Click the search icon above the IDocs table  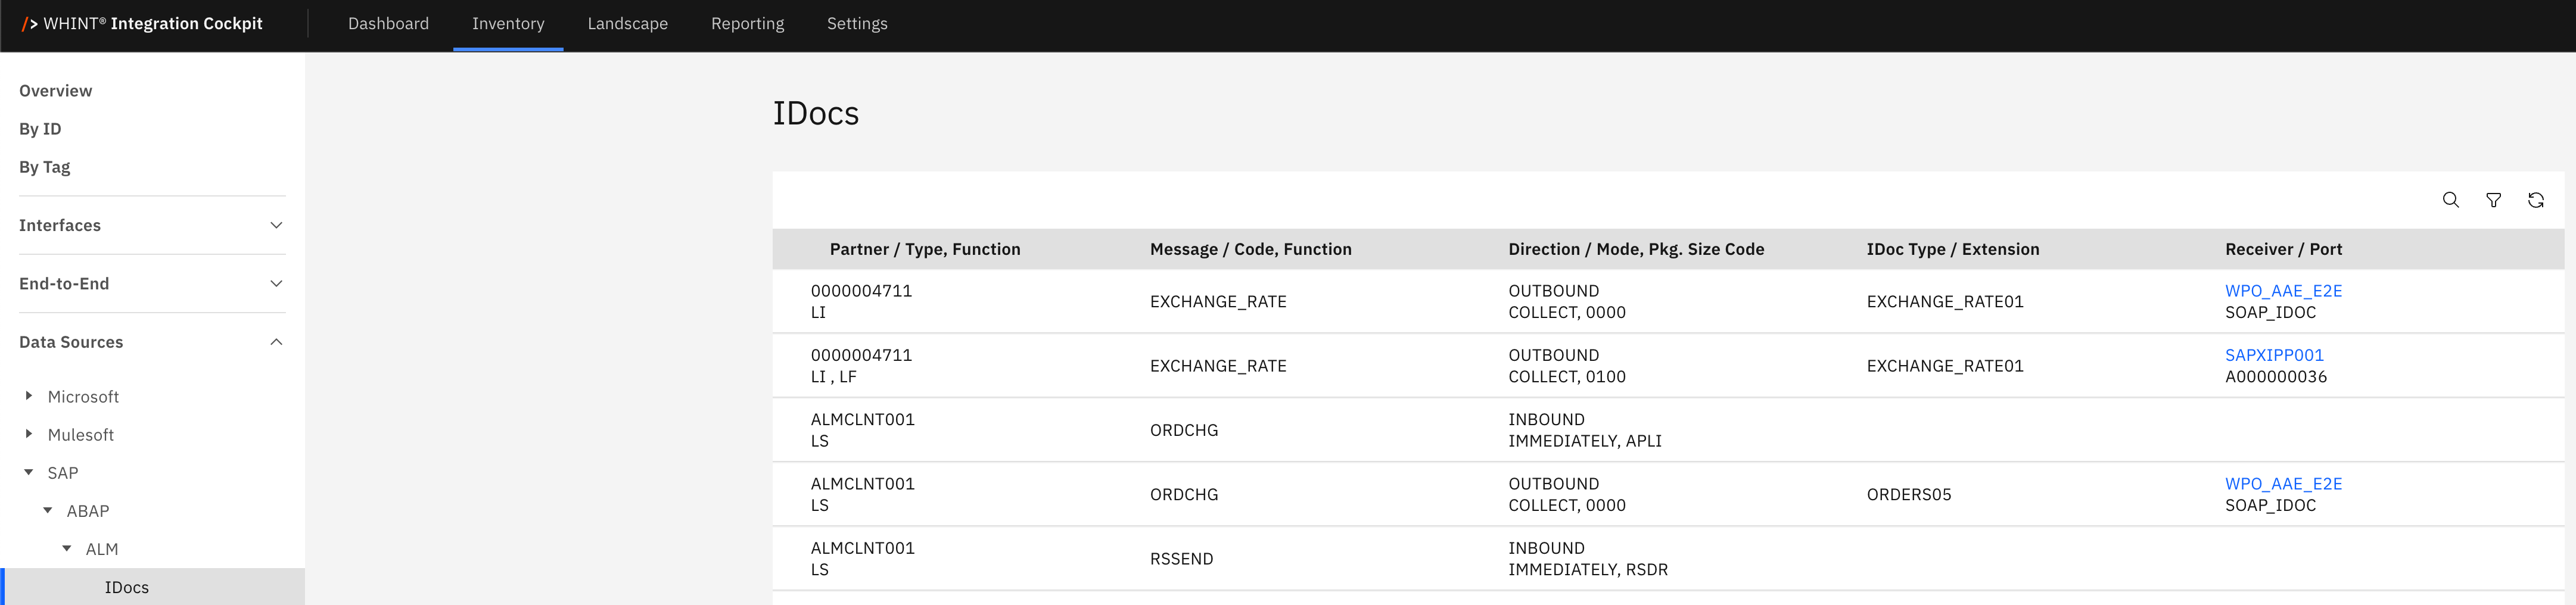[2450, 200]
